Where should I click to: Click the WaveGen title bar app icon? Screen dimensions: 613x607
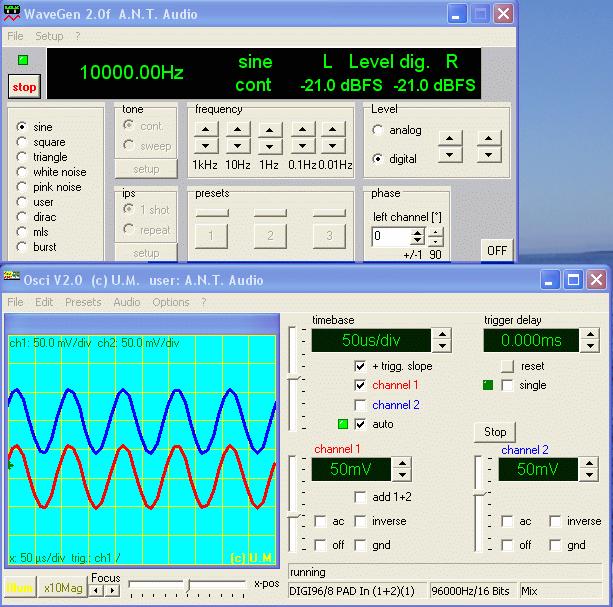pos(12,13)
